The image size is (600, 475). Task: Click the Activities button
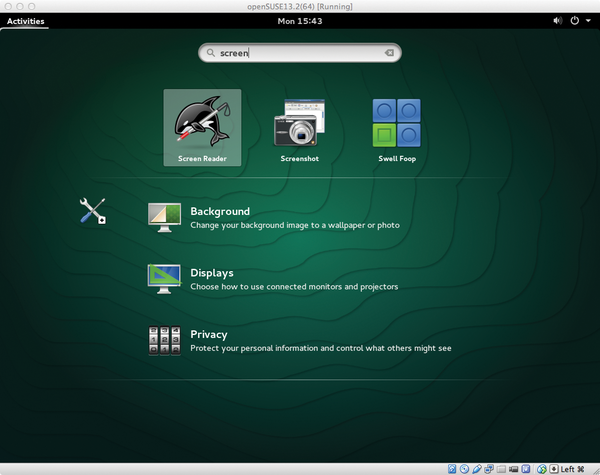[26, 21]
